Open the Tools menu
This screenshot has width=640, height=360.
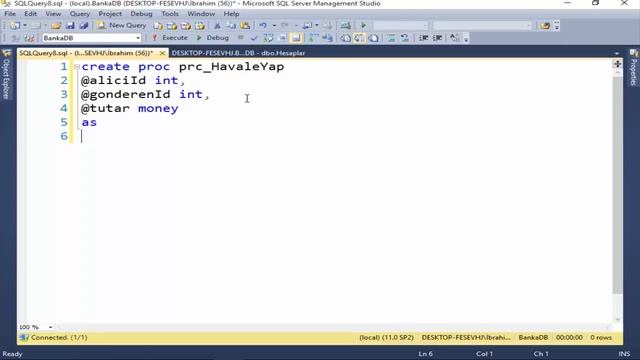click(x=170, y=13)
